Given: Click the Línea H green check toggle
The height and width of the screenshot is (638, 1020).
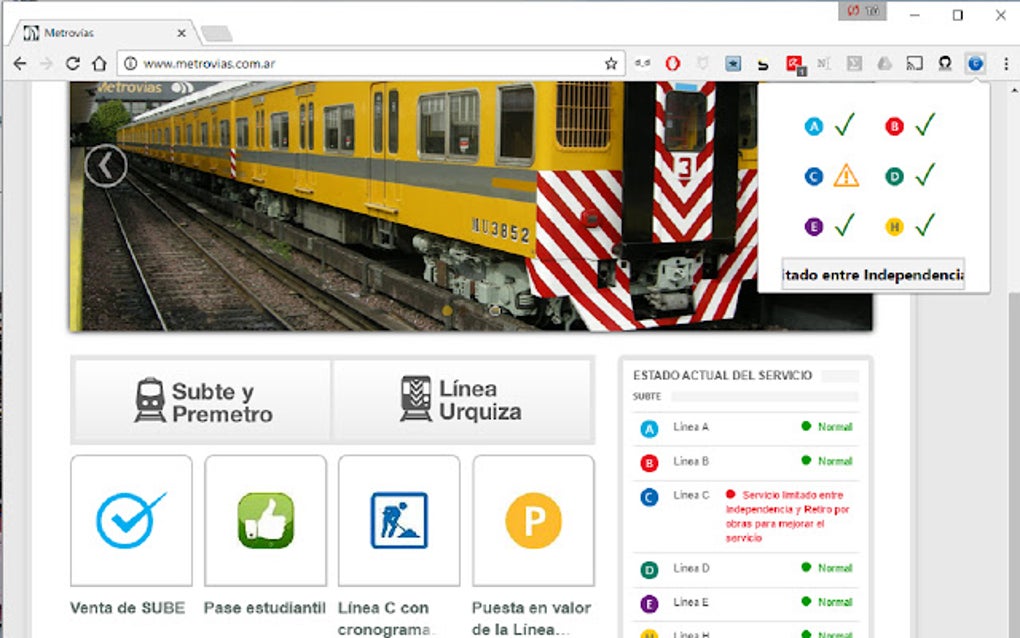Looking at the screenshot, I should click(925, 226).
